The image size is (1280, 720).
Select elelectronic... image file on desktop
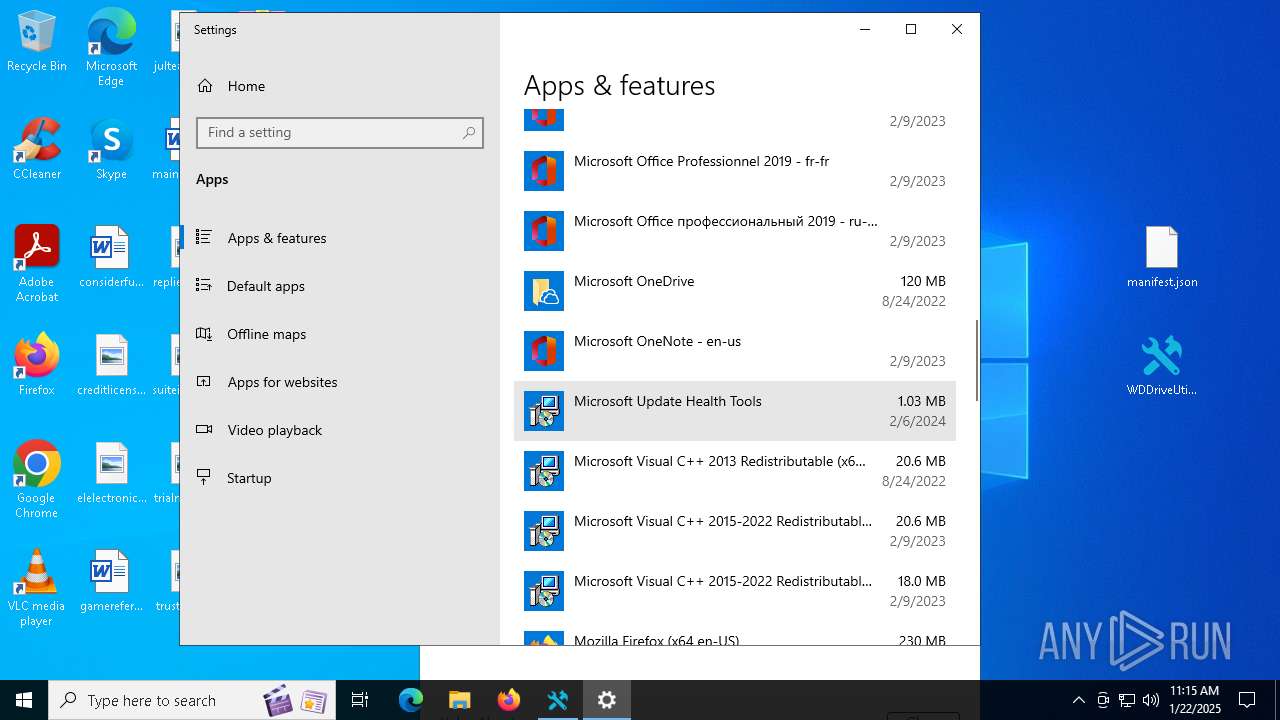111,474
